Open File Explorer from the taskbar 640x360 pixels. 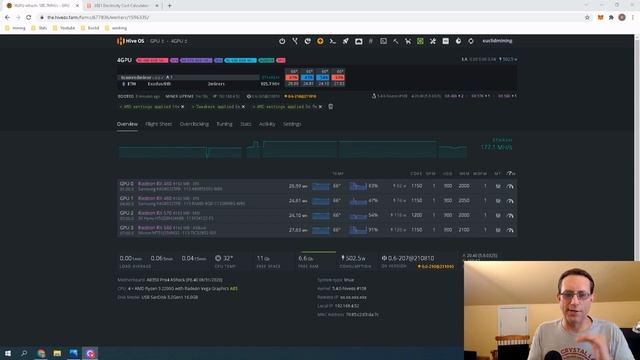(57, 353)
